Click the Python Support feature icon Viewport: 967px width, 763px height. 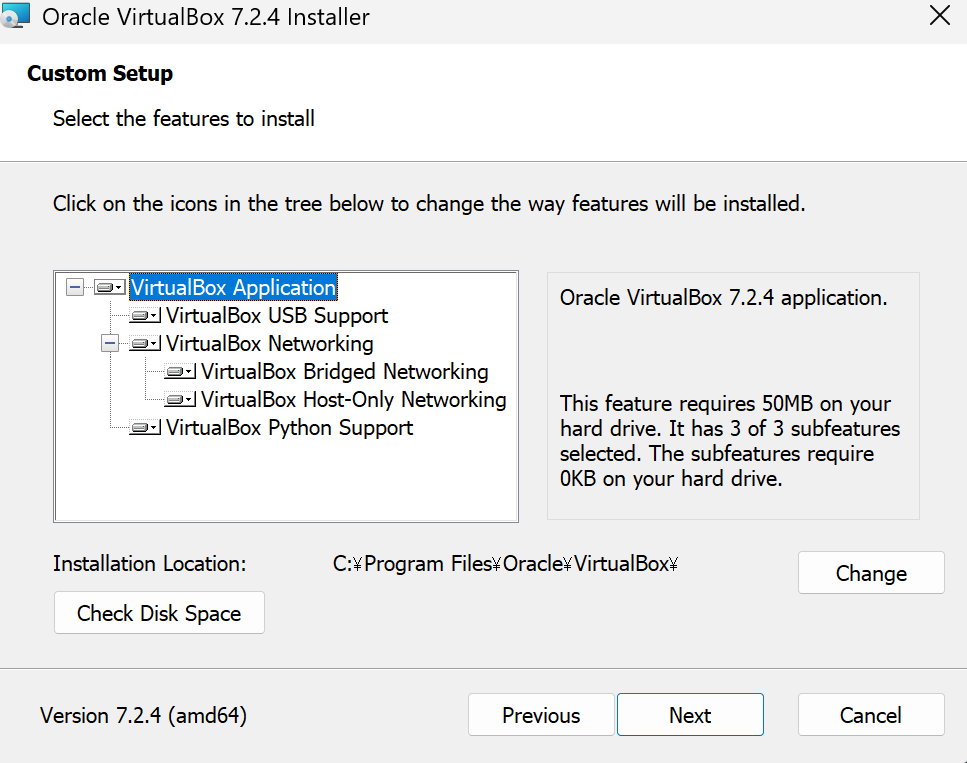pos(144,428)
